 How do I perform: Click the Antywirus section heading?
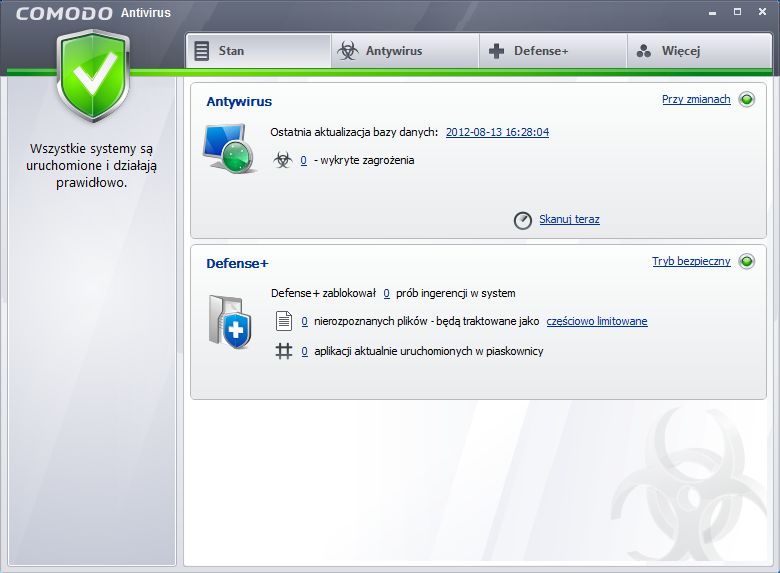coord(239,101)
